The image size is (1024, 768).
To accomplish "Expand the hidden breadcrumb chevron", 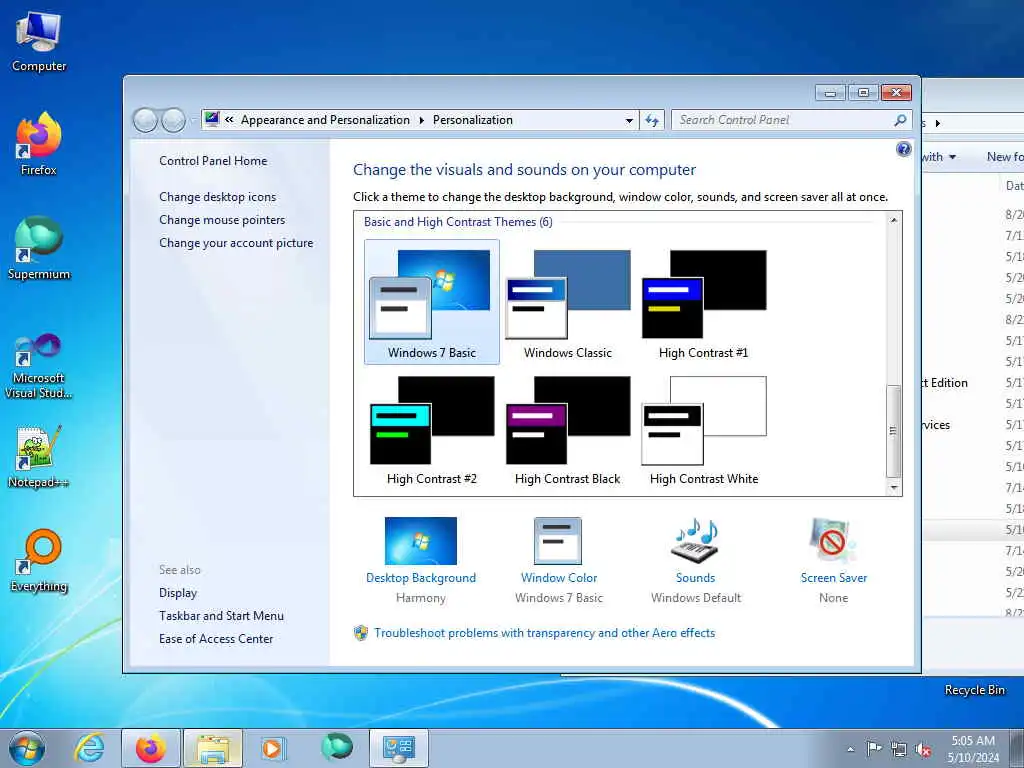I will coord(229,120).
